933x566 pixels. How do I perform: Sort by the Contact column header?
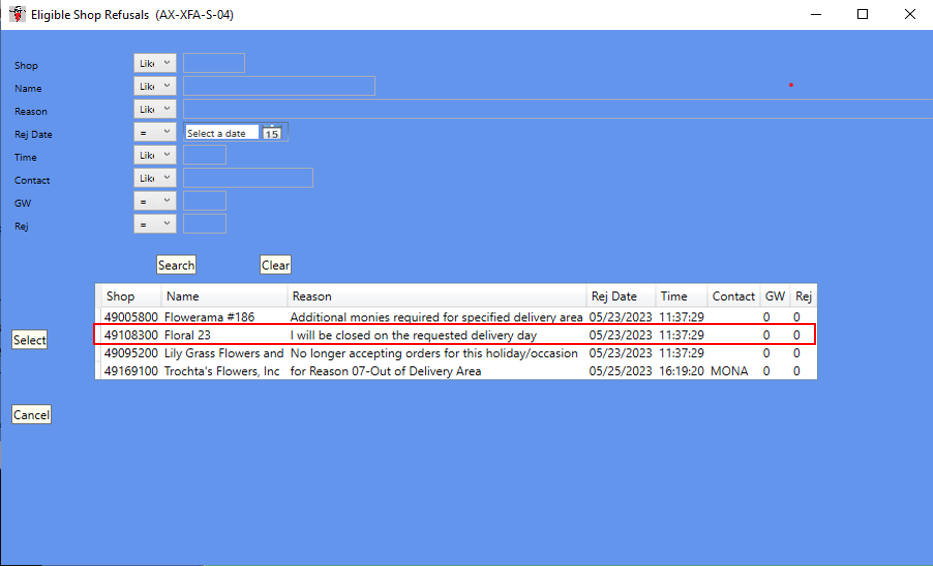(733, 296)
